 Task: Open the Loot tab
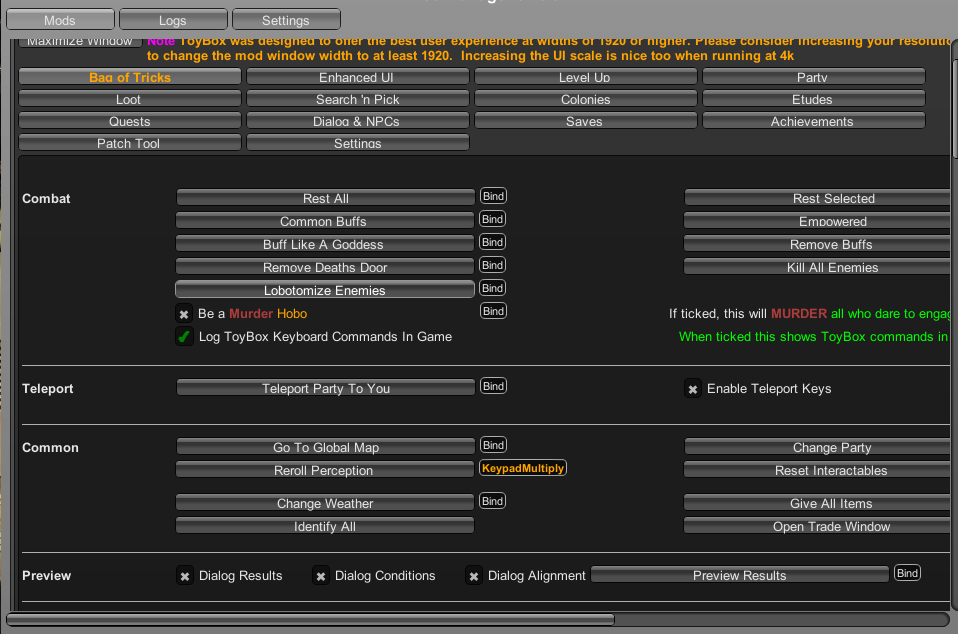130,99
